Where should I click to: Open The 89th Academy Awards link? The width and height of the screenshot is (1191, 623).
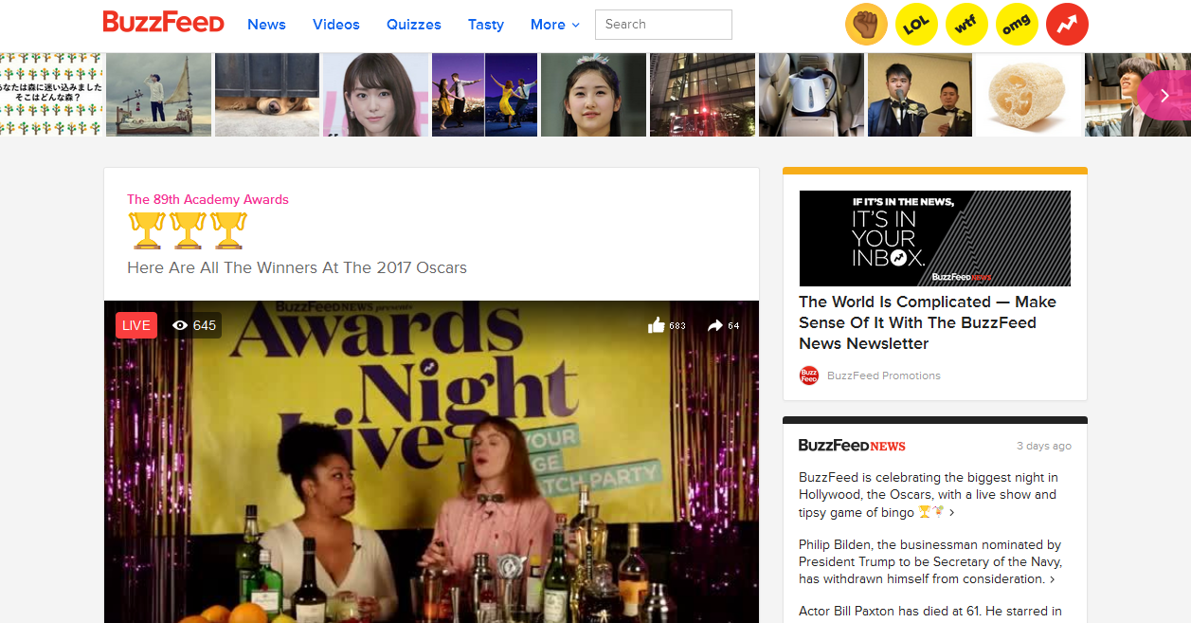click(207, 199)
